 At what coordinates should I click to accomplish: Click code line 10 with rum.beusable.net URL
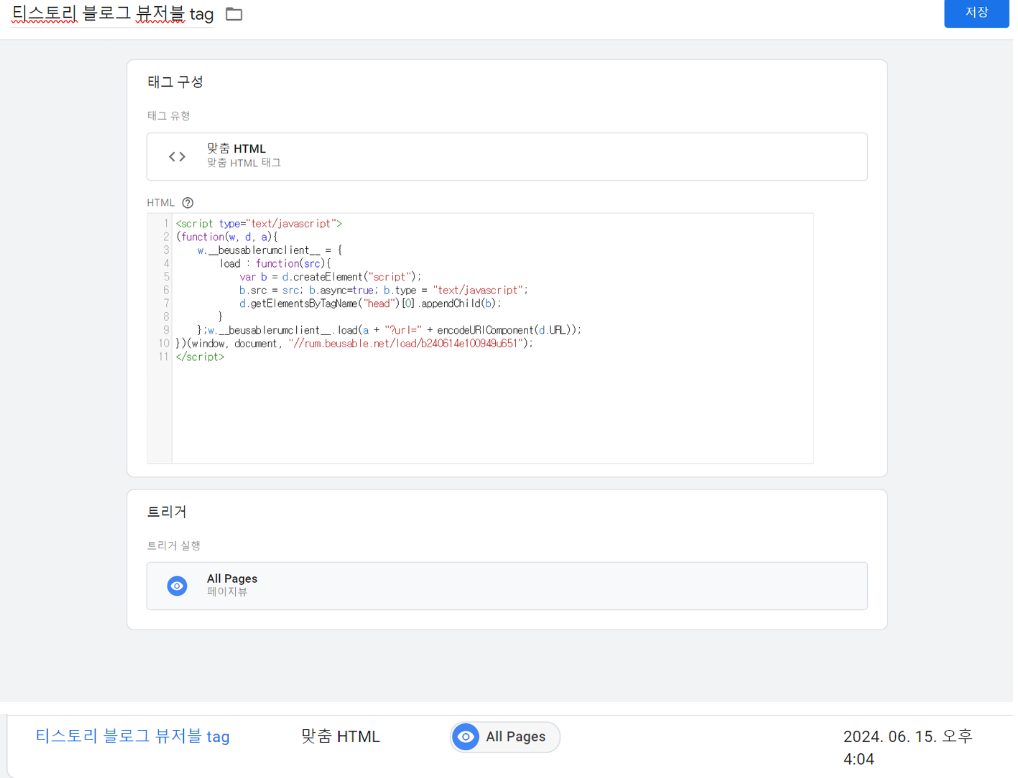(x=354, y=344)
